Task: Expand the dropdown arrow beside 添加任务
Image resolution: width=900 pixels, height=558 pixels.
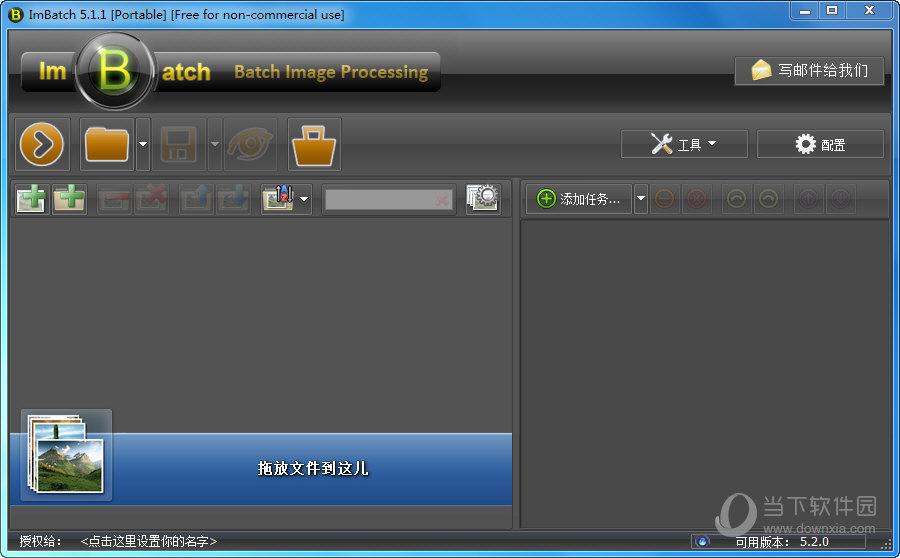Action: (641, 199)
